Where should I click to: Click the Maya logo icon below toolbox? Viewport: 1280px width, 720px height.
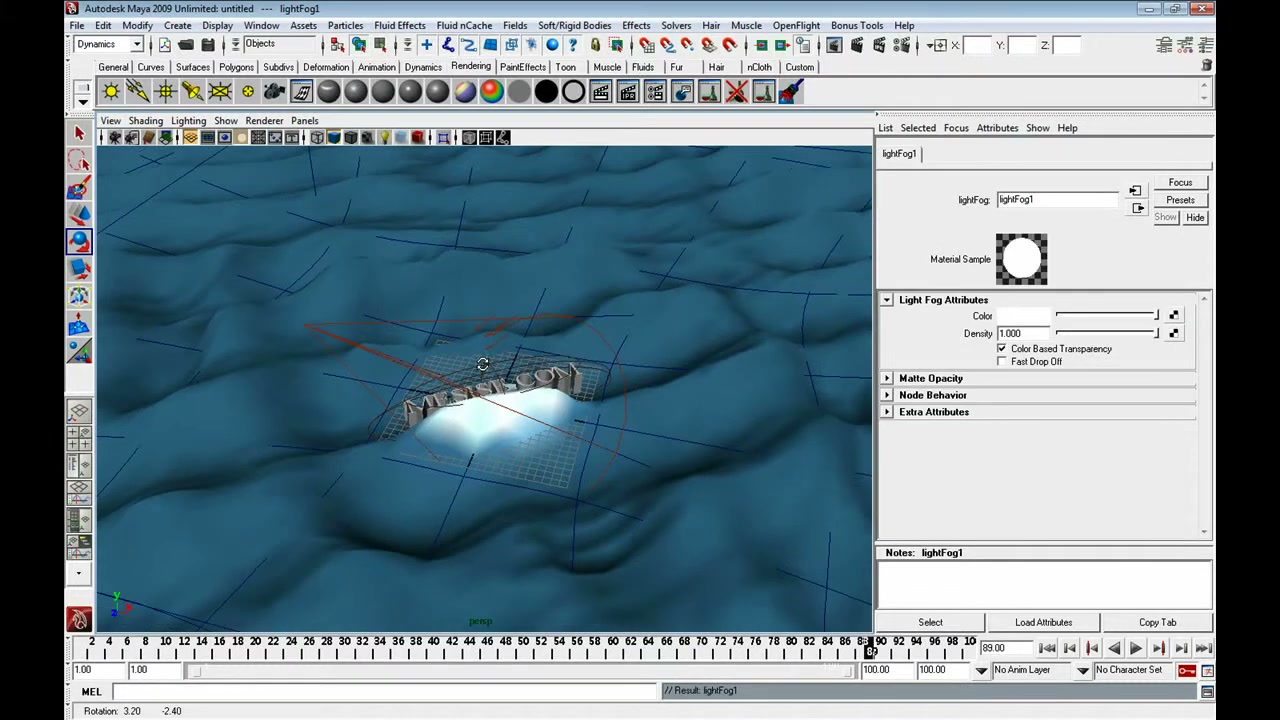pos(80,620)
